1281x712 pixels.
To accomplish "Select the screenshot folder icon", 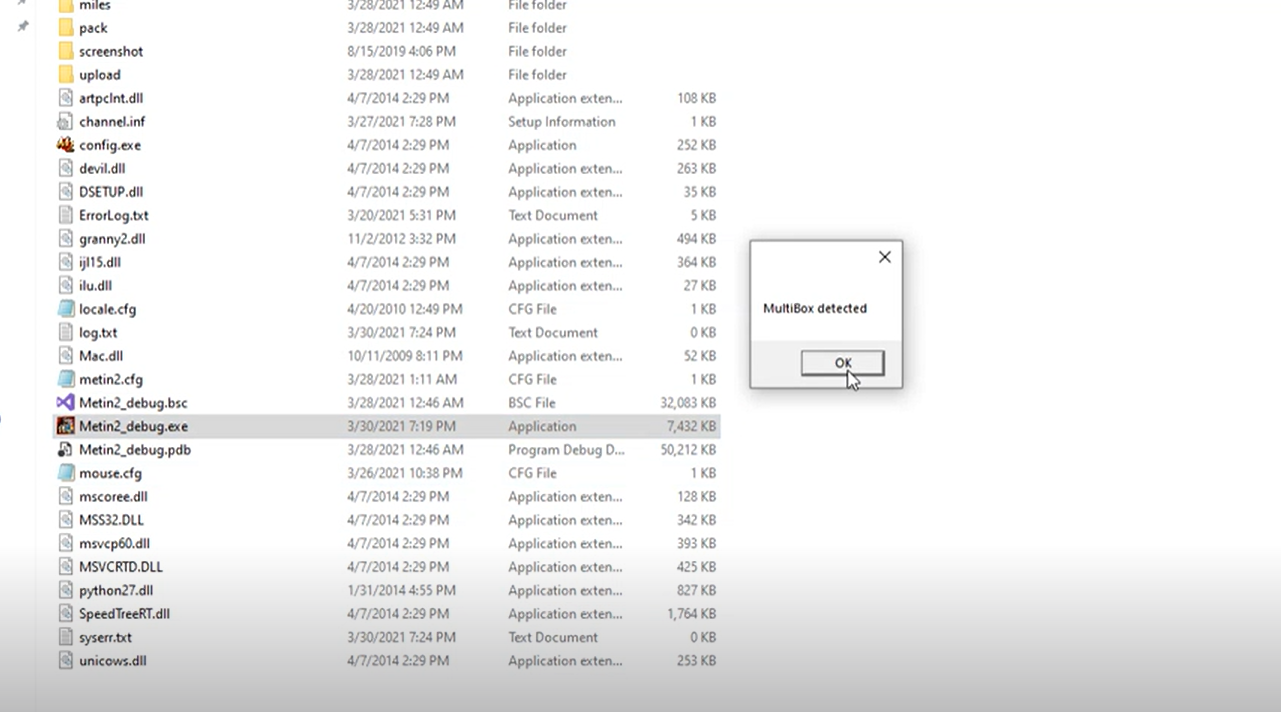I will pyautogui.click(x=66, y=51).
